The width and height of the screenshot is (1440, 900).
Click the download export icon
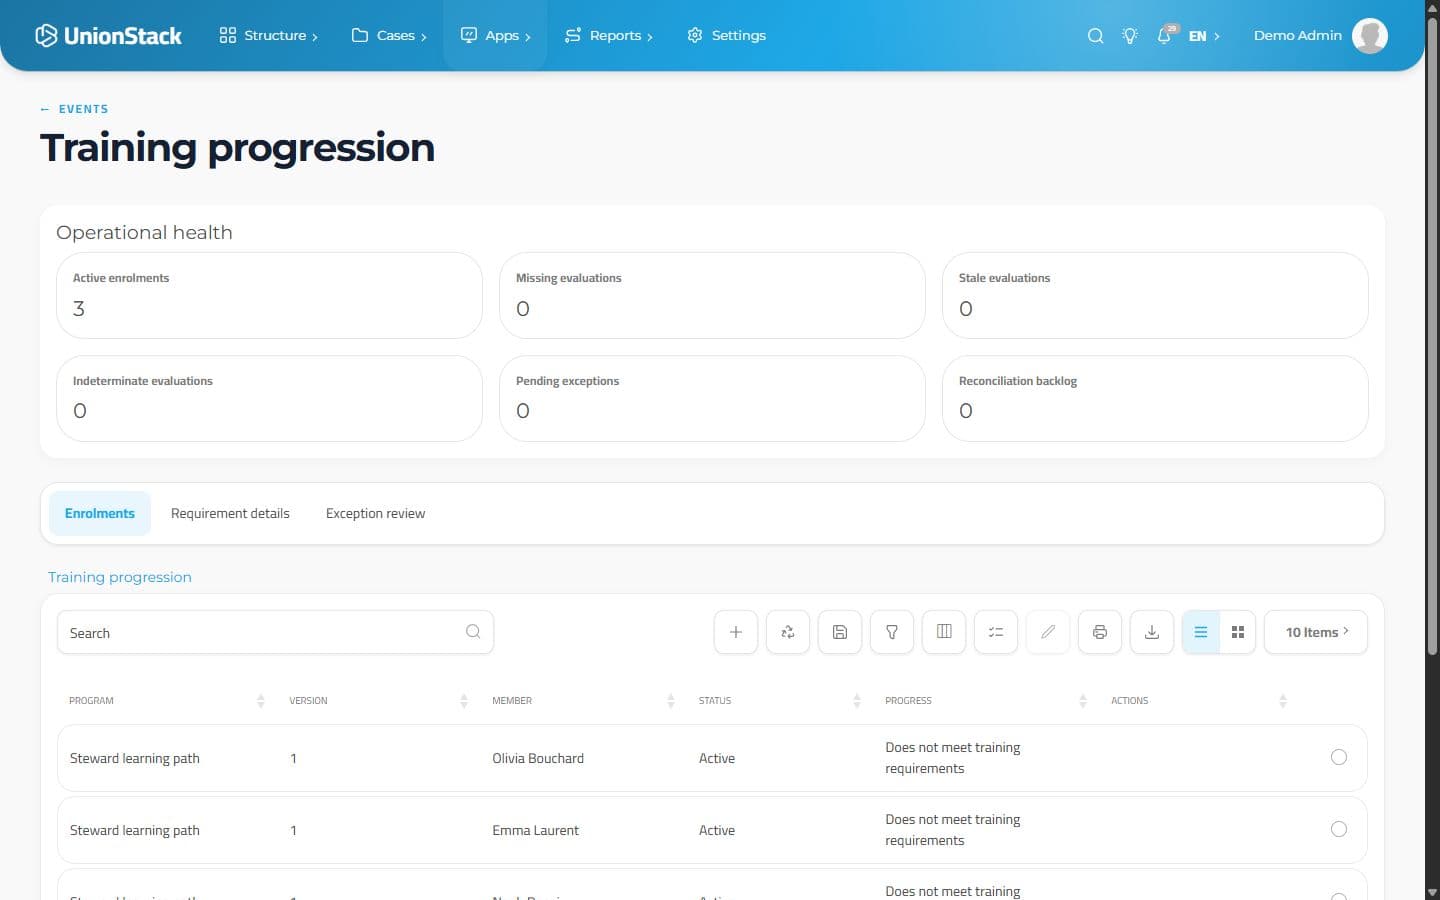coord(1152,632)
